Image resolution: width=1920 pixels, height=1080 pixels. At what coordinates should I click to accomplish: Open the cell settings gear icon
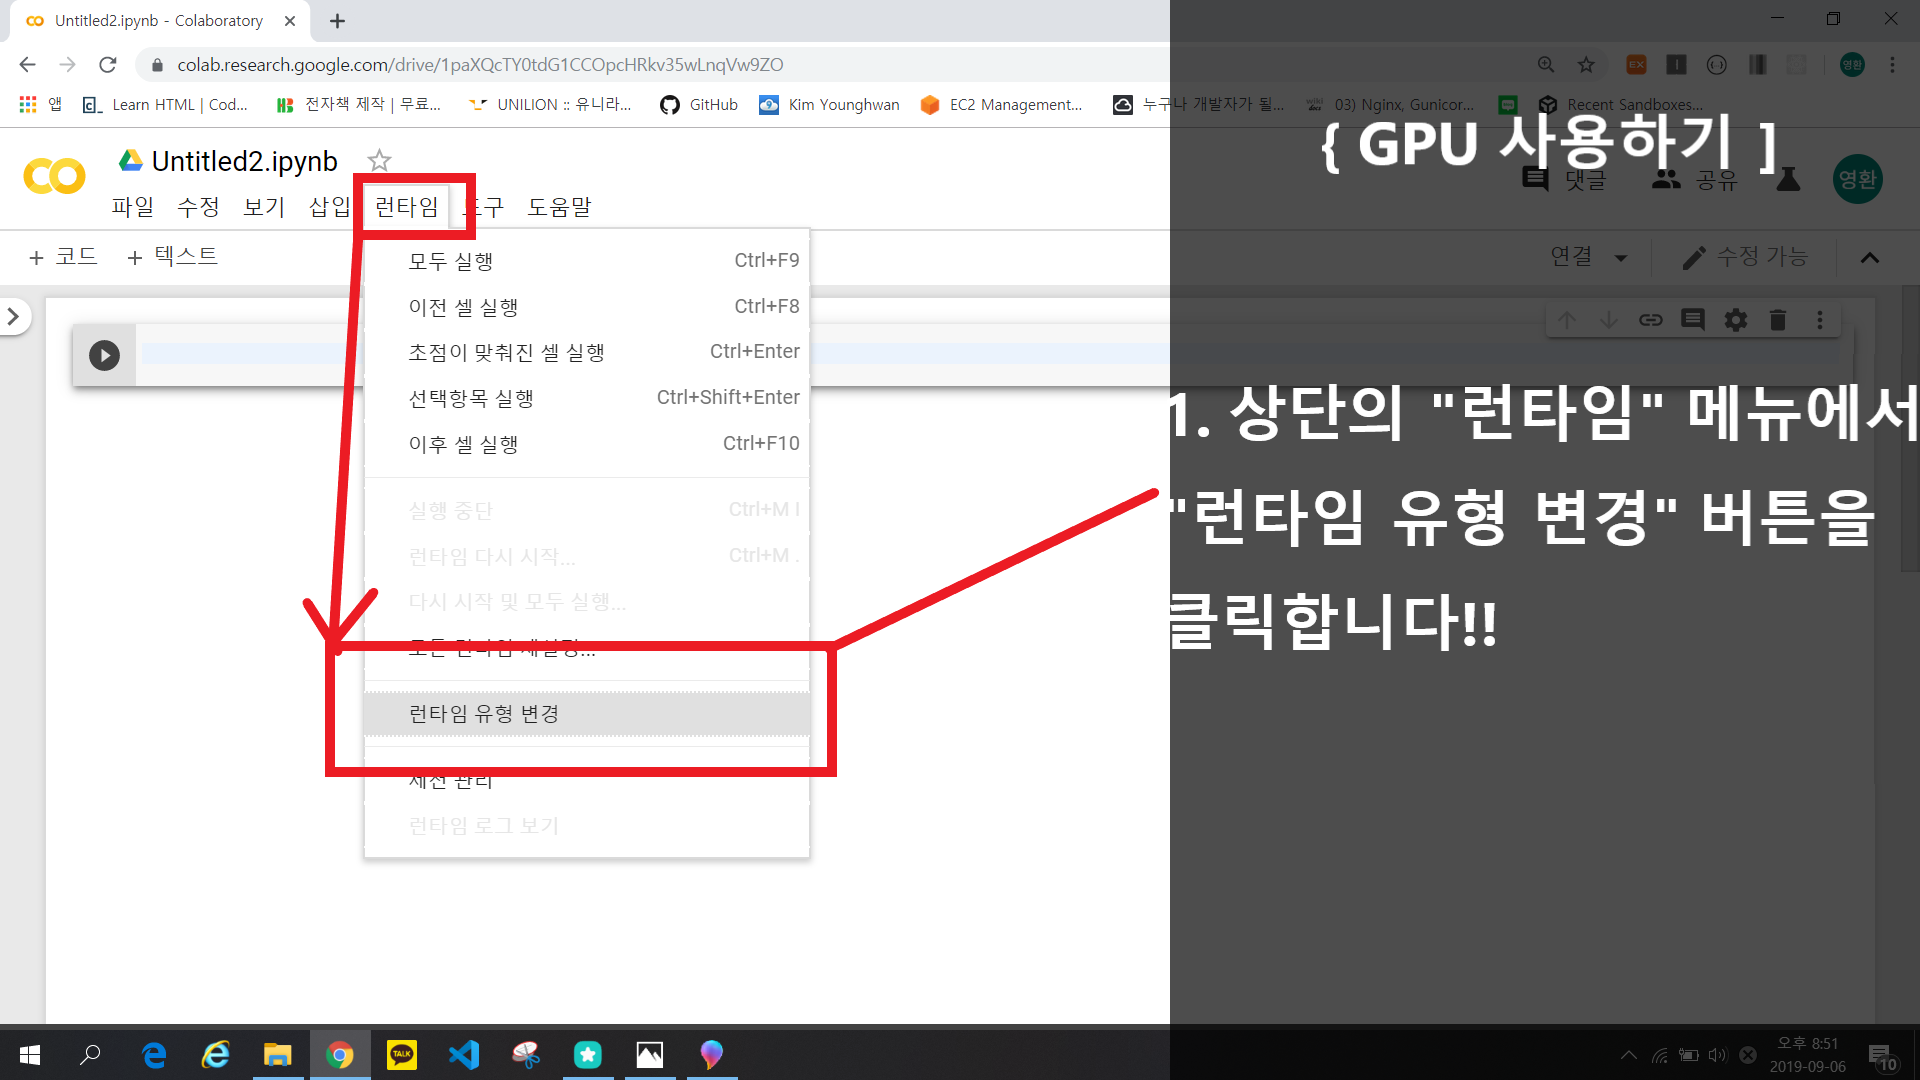tap(1735, 320)
